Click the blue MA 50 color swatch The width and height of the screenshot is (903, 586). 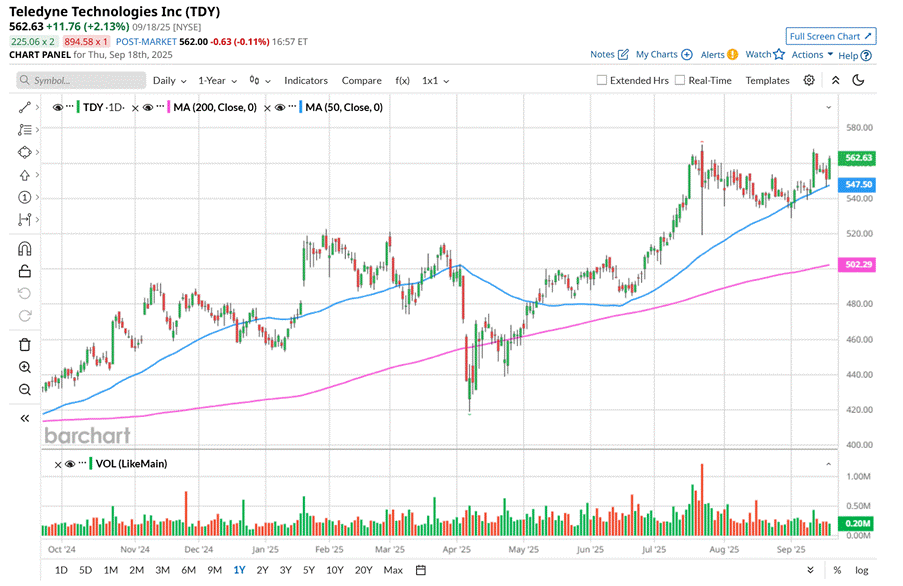[300, 107]
